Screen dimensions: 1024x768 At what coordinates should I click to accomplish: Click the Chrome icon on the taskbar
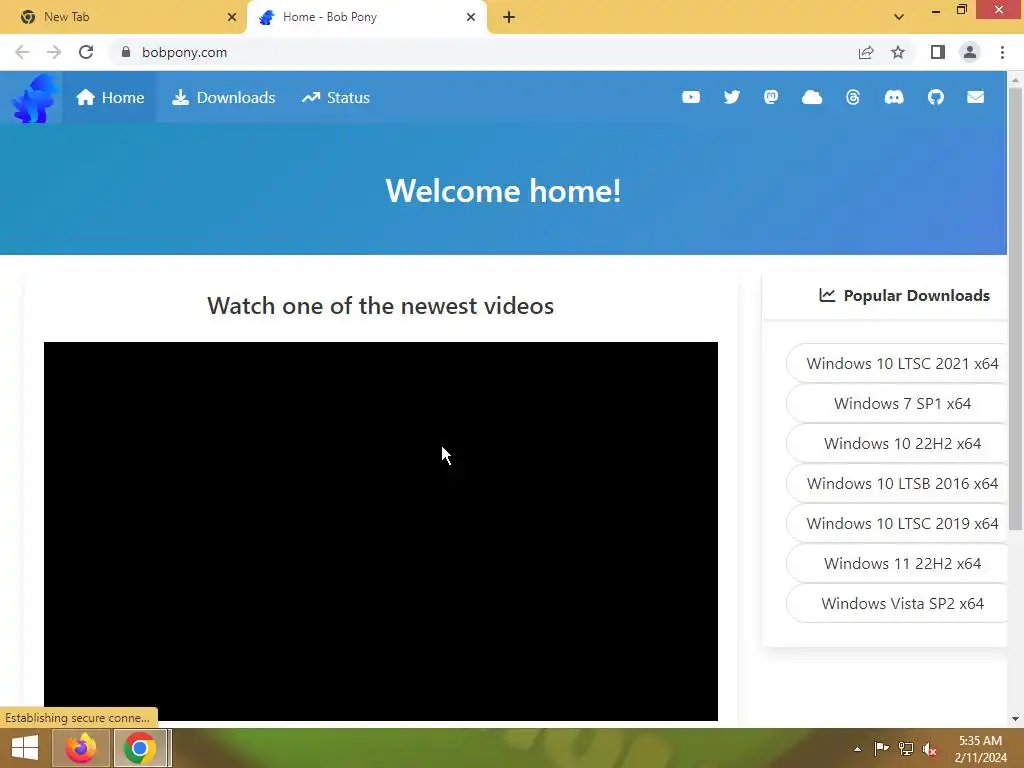(x=140, y=748)
